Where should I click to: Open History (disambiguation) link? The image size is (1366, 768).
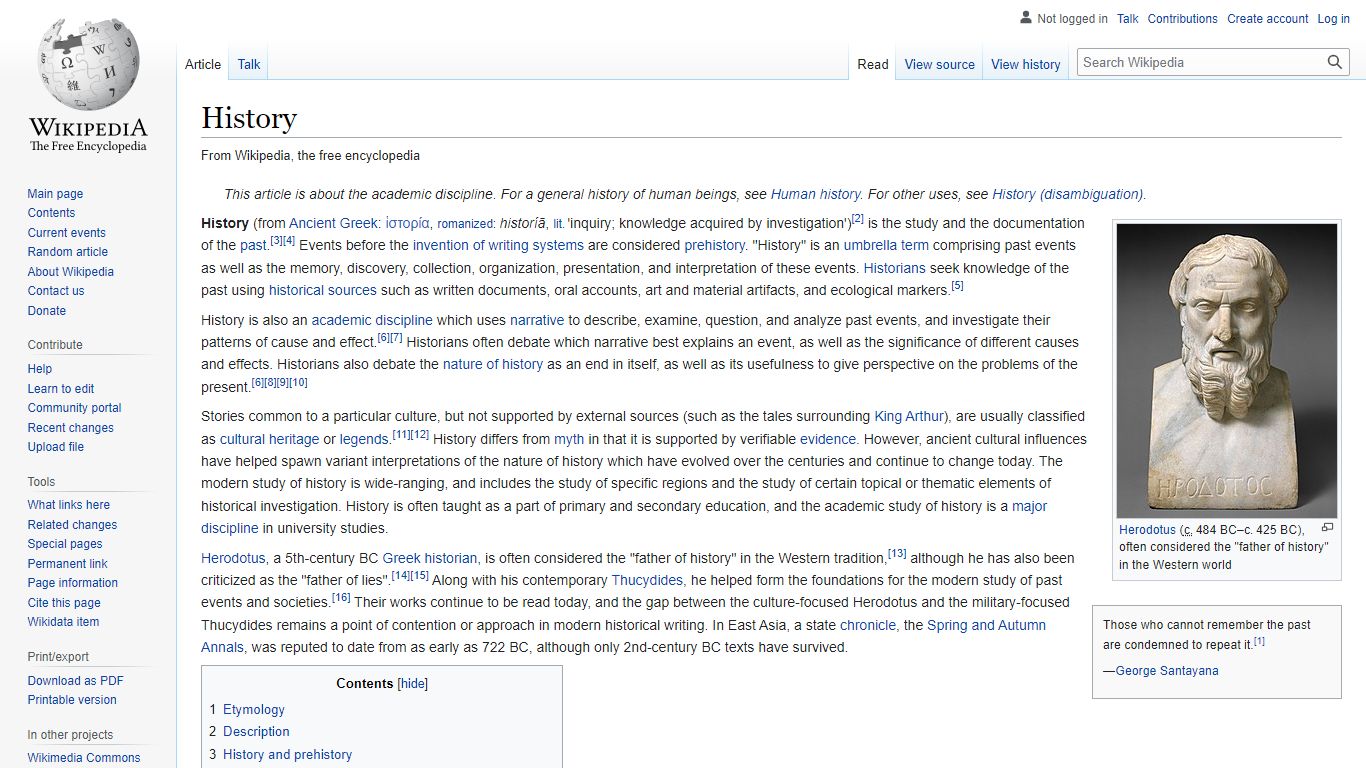tap(1068, 194)
